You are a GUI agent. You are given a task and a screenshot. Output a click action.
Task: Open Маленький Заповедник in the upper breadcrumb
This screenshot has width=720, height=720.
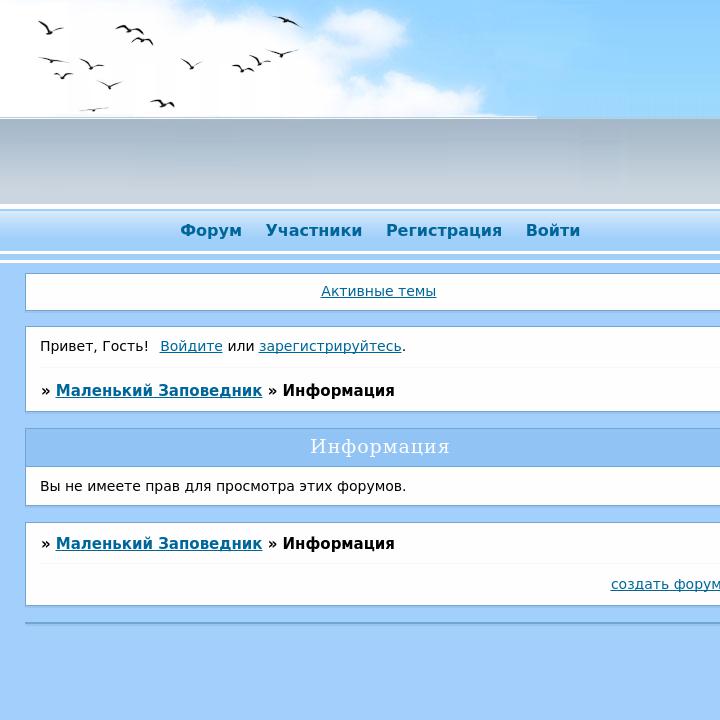tap(159, 390)
